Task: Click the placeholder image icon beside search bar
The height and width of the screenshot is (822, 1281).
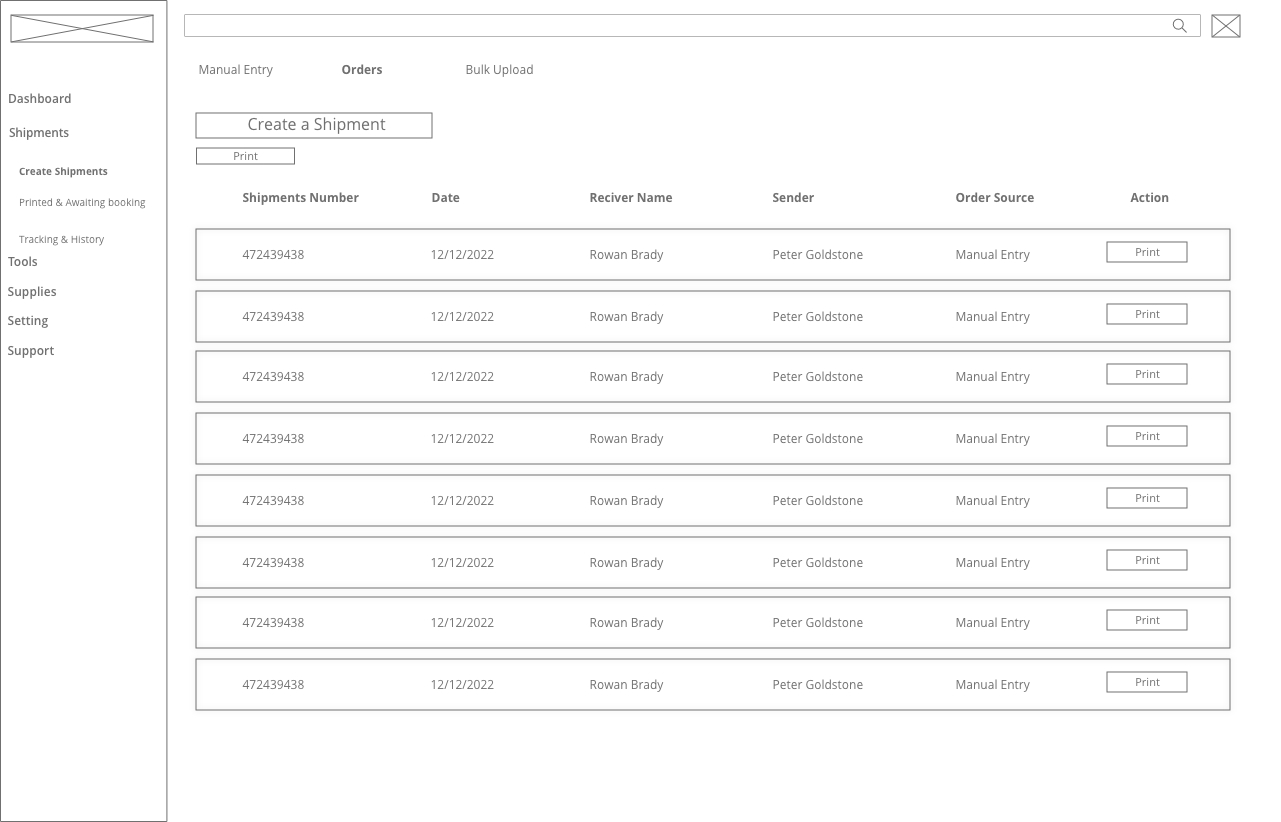Action: point(1226,26)
